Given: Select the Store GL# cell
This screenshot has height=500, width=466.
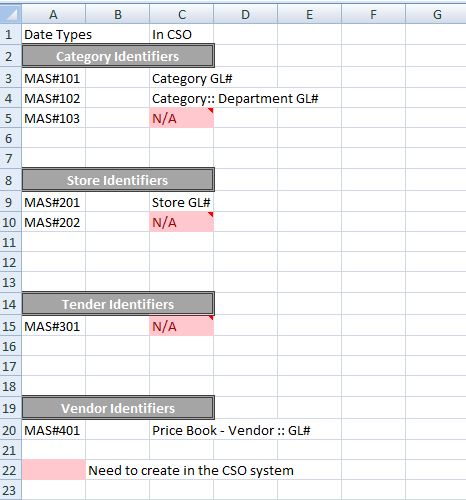Looking at the screenshot, I should click(182, 202).
